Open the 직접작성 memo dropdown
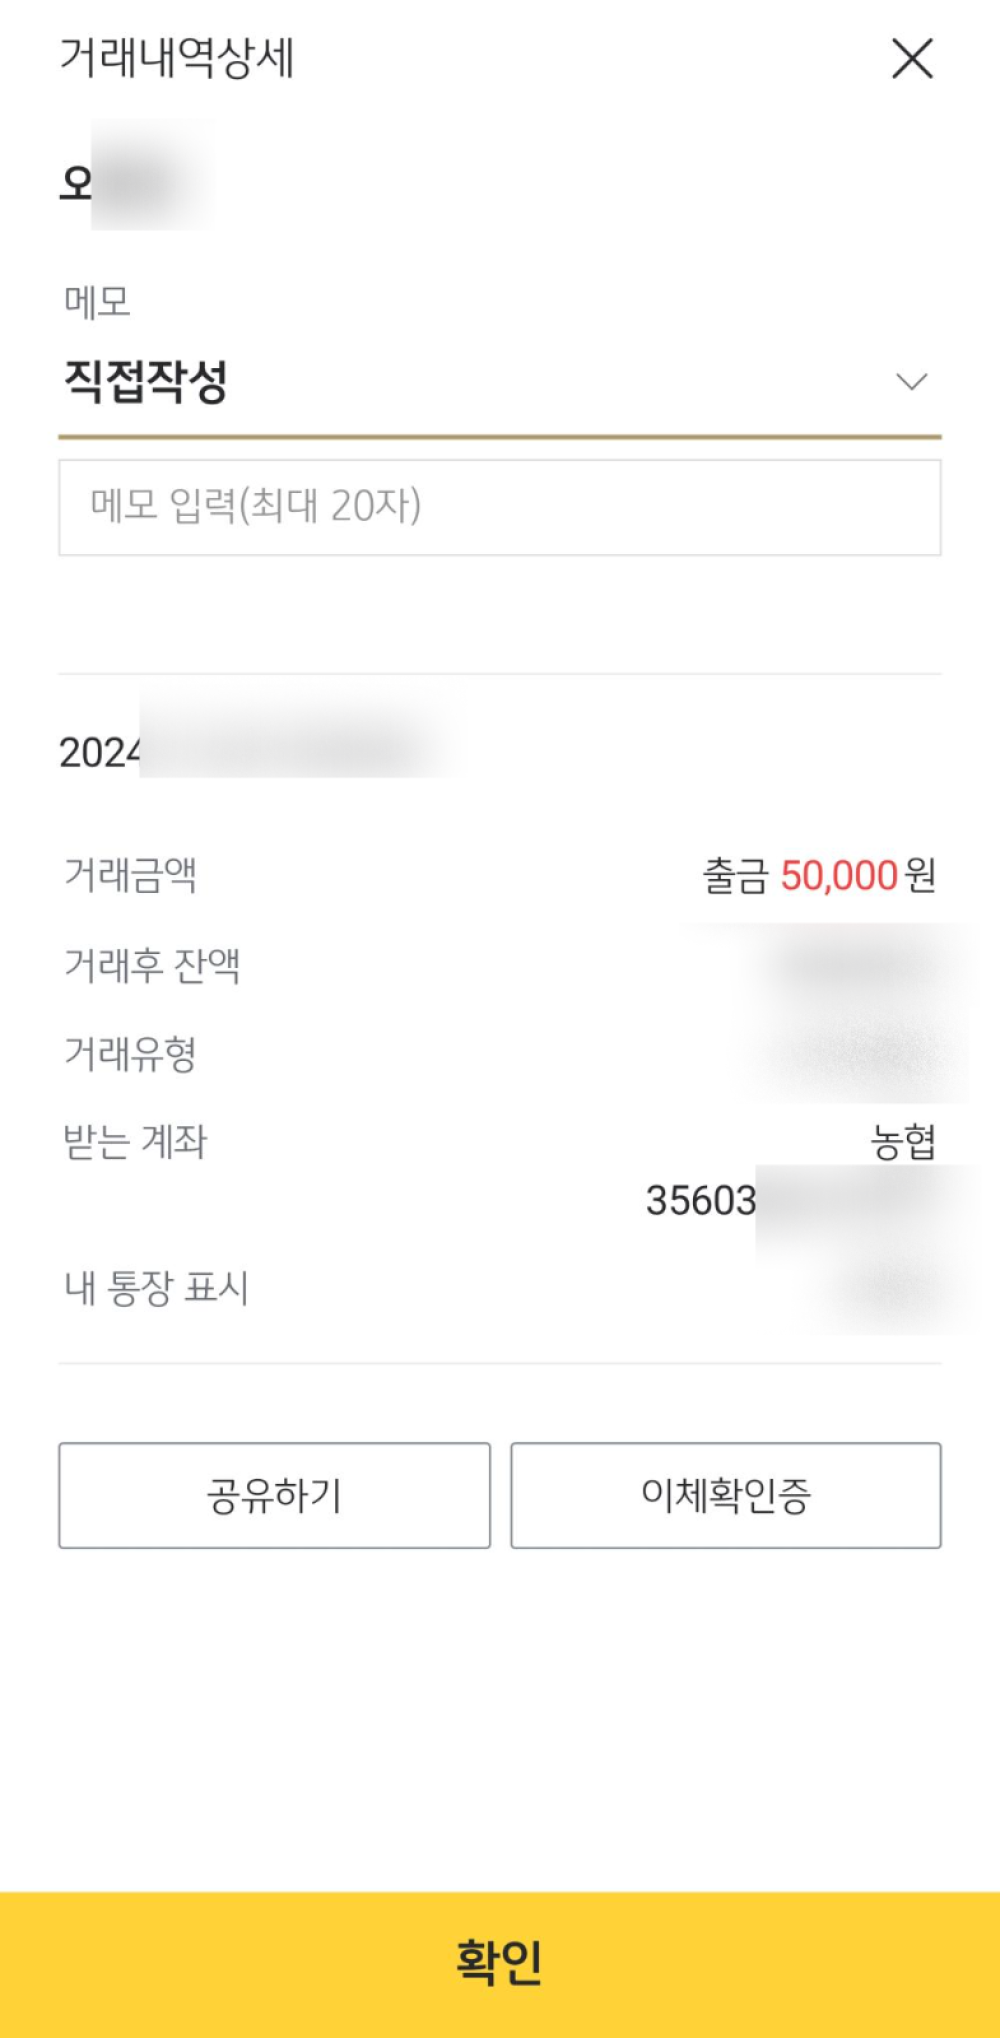Image resolution: width=1000 pixels, height=2038 pixels. coord(146,382)
